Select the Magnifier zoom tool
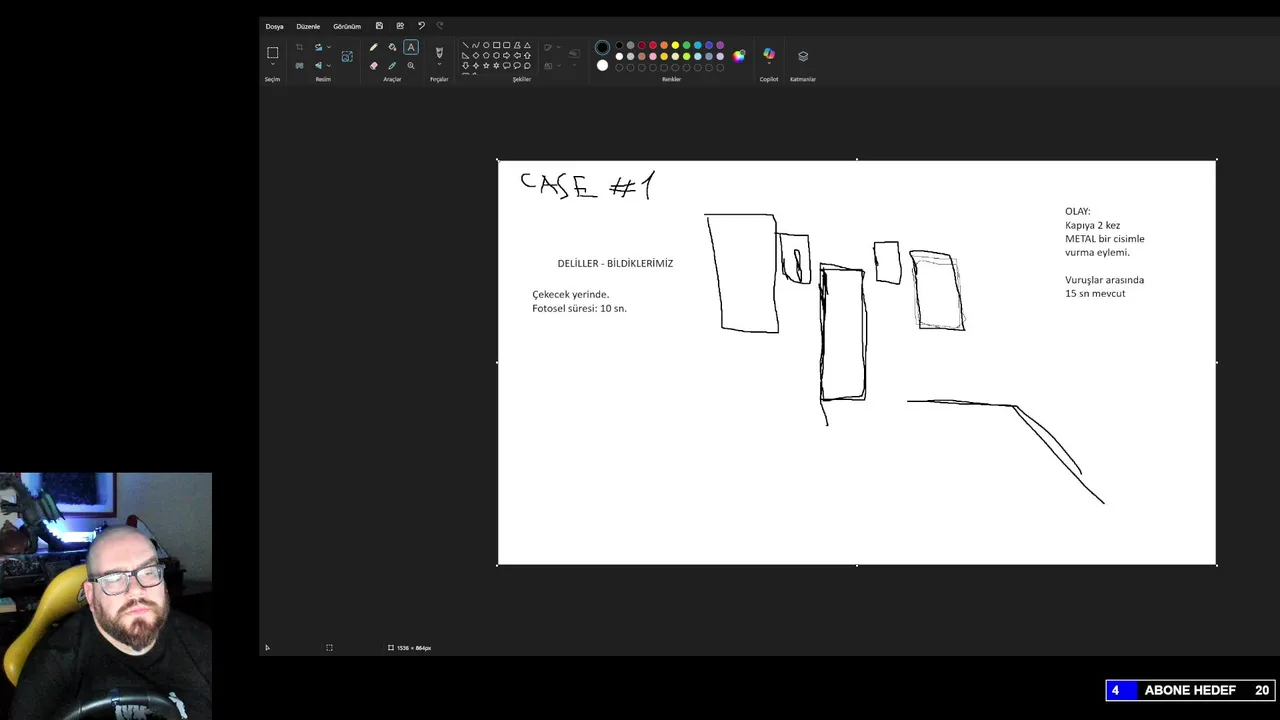The image size is (1280, 720). tap(411, 66)
